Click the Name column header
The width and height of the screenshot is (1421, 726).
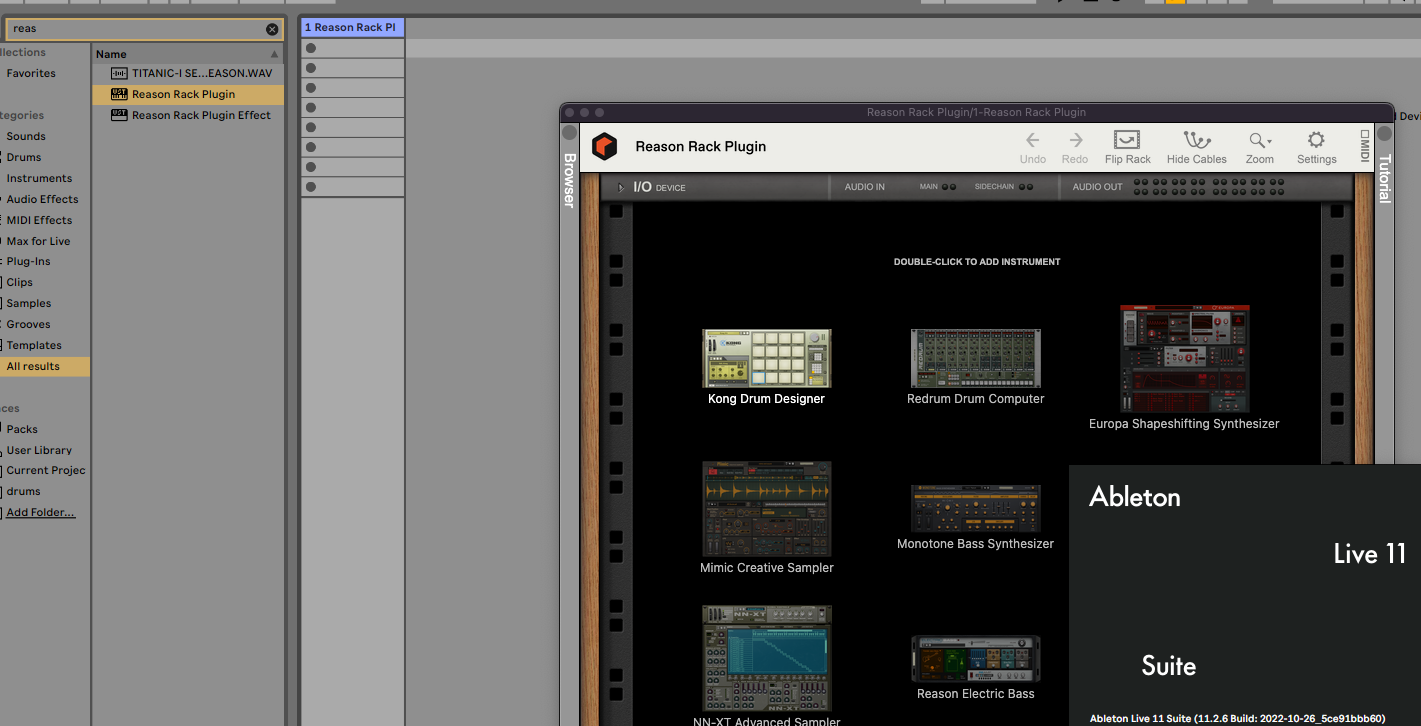[x=188, y=54]
